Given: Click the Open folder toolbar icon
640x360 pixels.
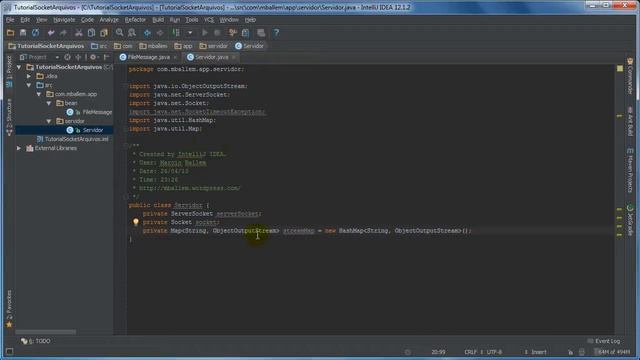Looking at the screenshot, I should pos(10,33).
